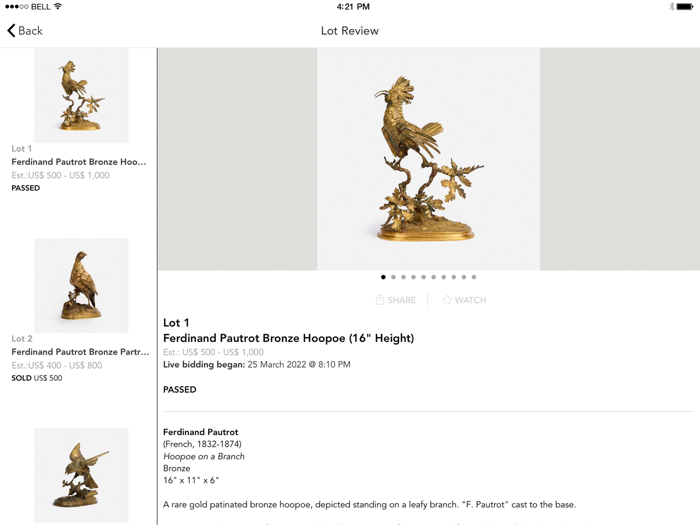Tap the main hoopoe bronze image
Viewport: 700px width, 525px height.
(429, 159)
